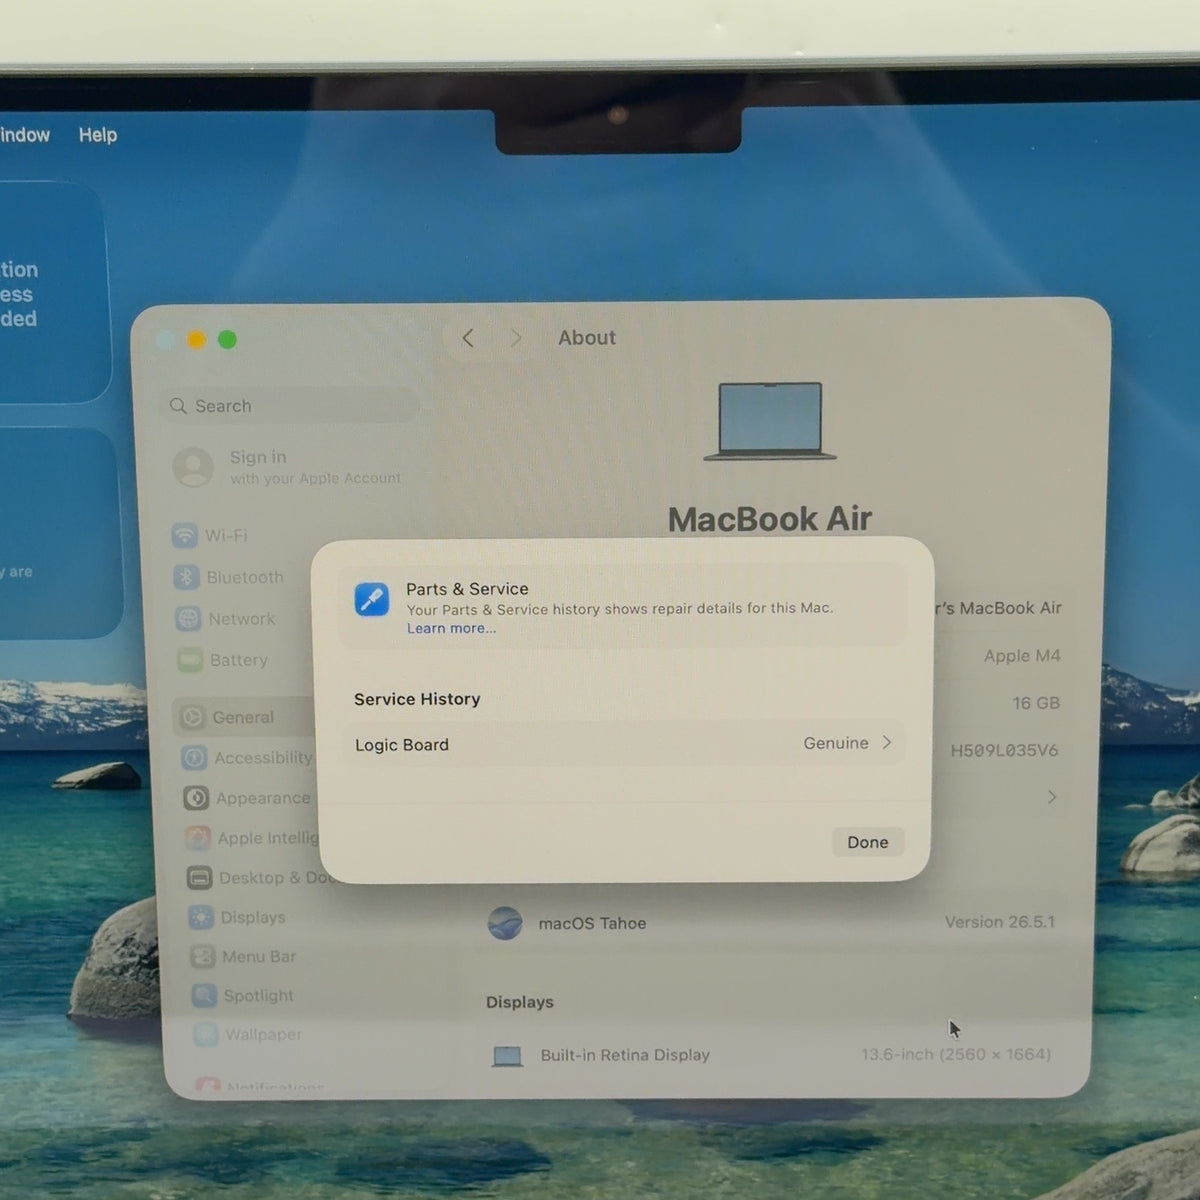Click the Search field in sidebar
The width and height of the screenshot is (1200, 1200).
289,405
